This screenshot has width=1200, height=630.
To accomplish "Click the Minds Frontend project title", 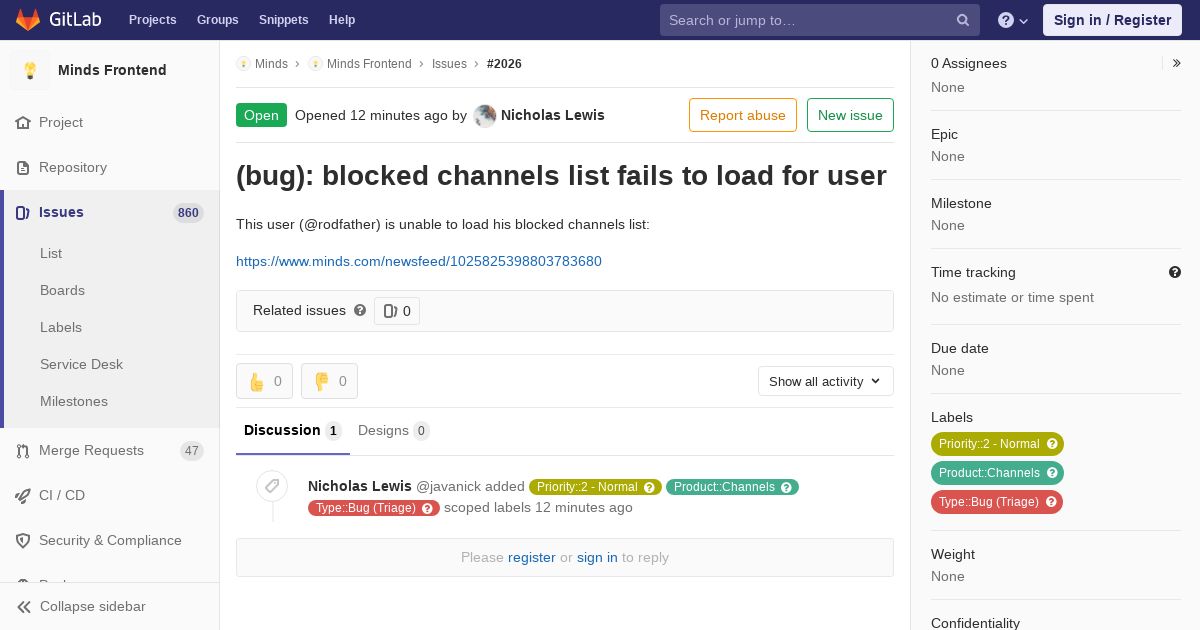I will tap(112, 70).
